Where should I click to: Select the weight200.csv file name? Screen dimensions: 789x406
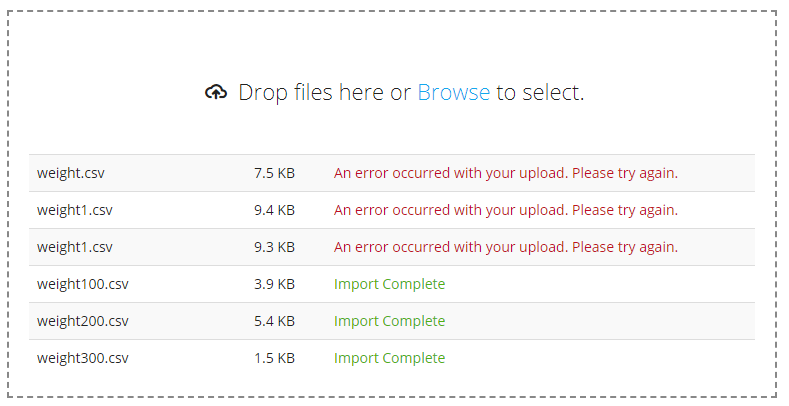pos(83,321)
